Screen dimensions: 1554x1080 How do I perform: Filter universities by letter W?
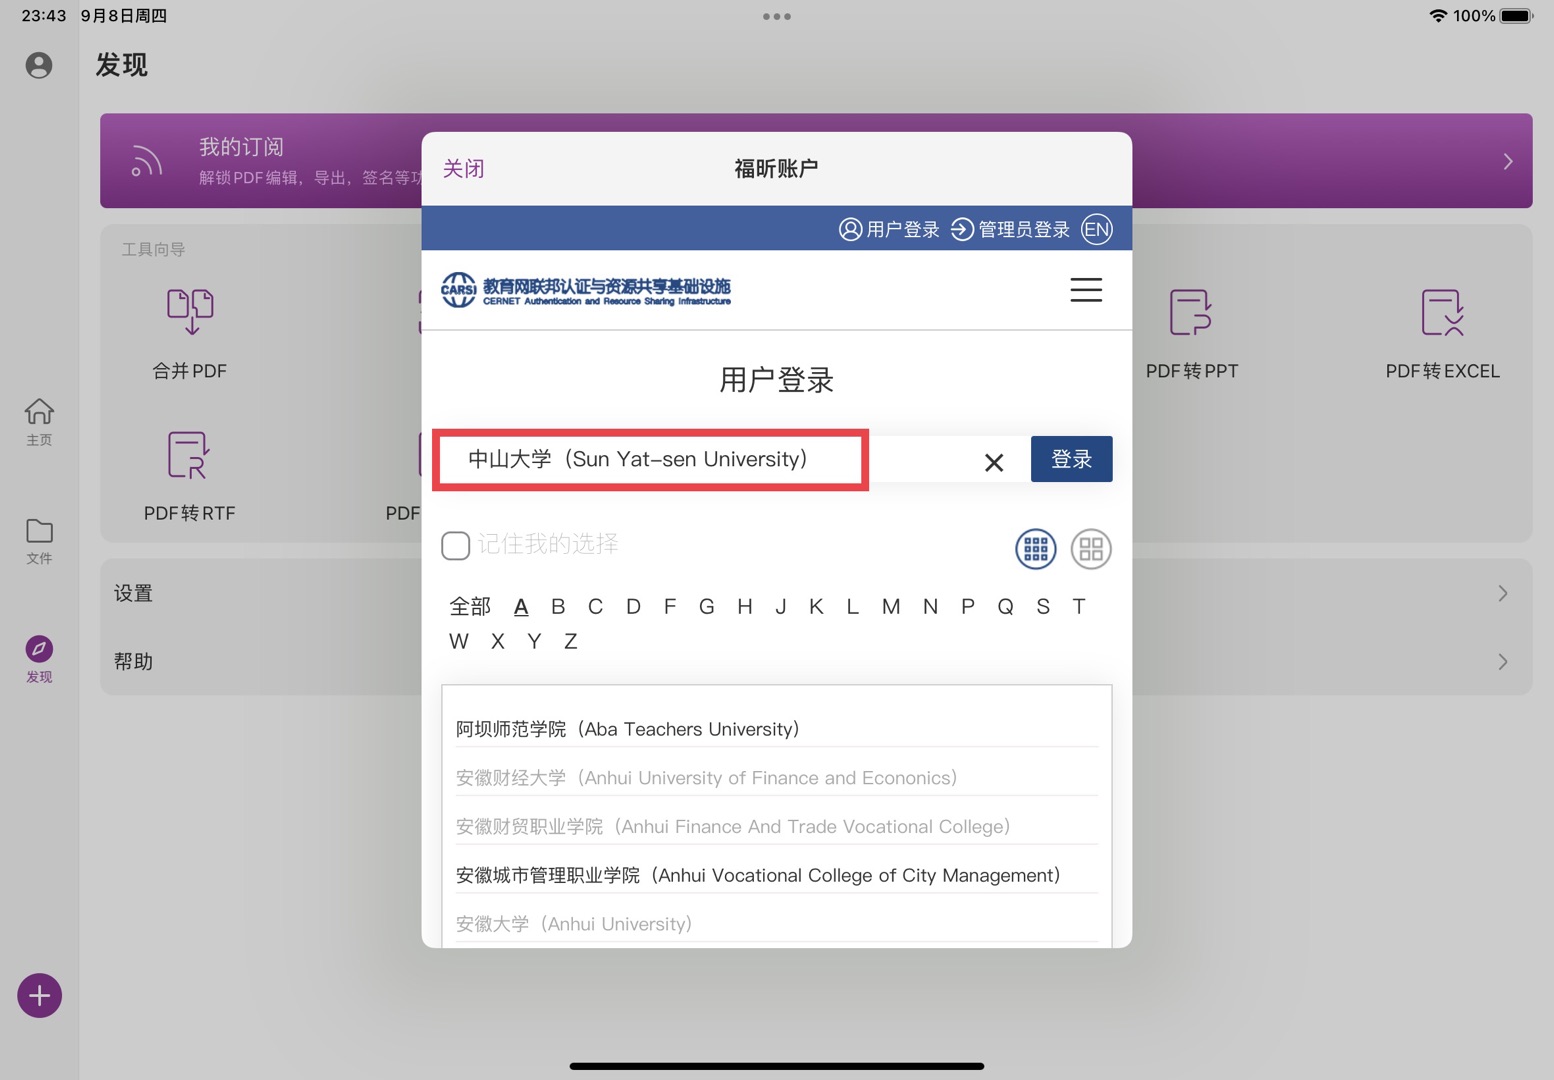[x=459, y=641]
